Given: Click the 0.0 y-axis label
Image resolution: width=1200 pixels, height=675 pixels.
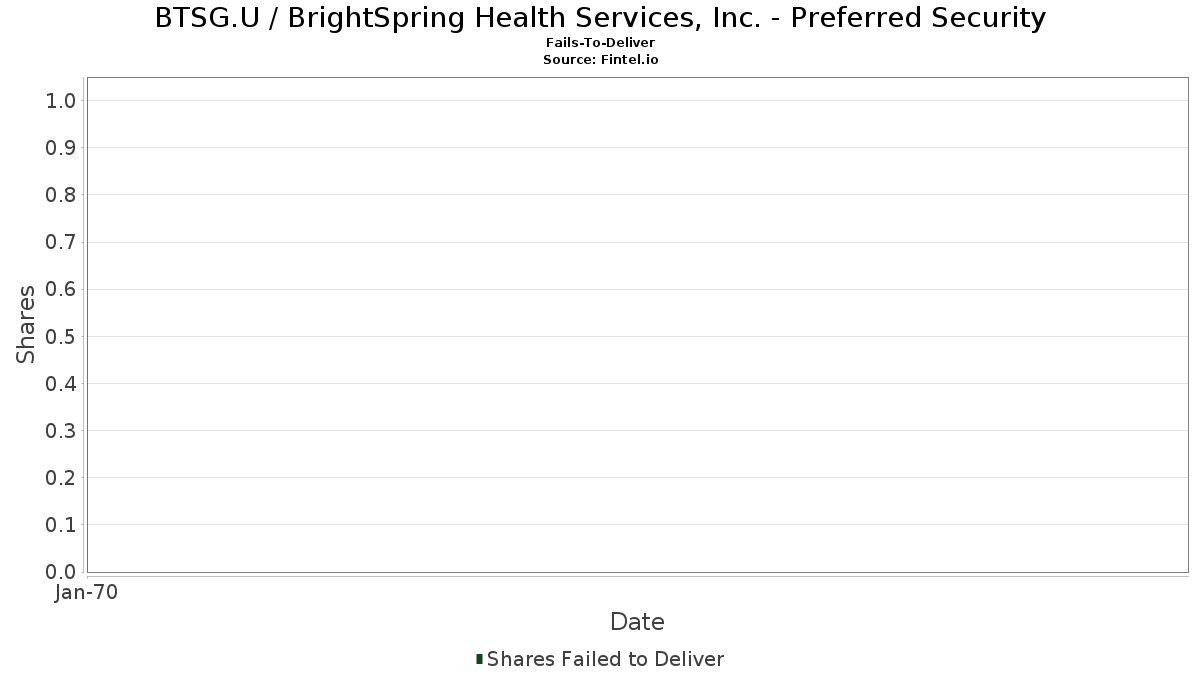Looking at the screenshot, I should [61, 572].
